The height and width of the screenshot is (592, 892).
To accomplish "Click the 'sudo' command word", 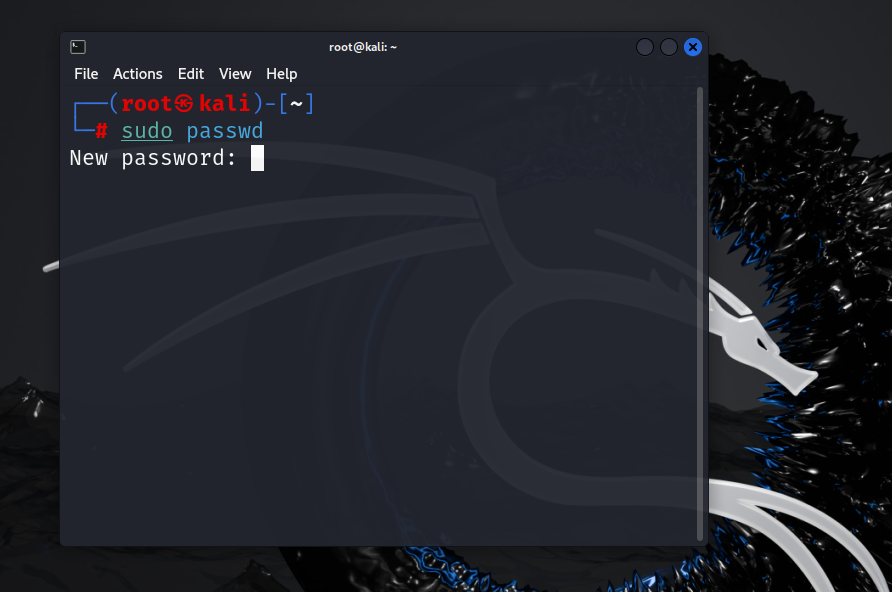I will click(x=147, y=131).
